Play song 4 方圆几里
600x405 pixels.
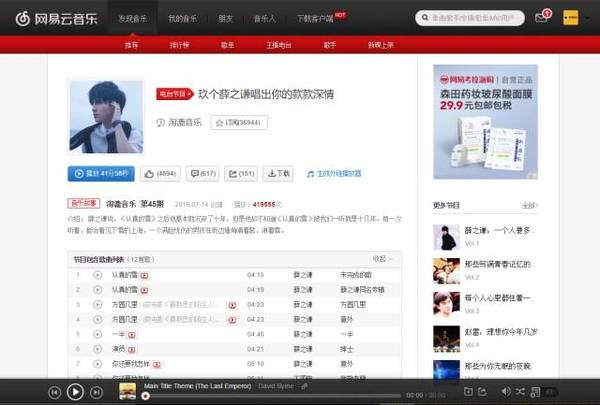(x=98, y=319)
